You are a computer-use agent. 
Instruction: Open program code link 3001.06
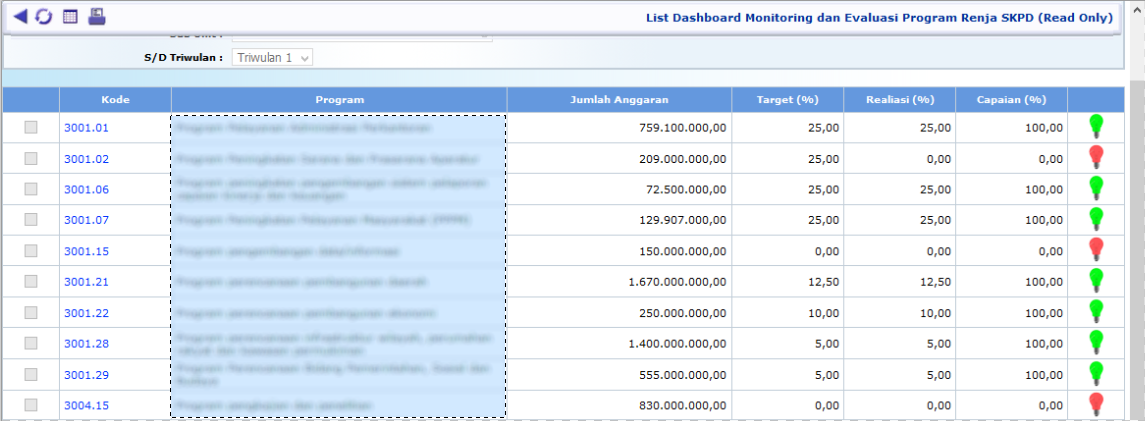click(x=86, y=189)
